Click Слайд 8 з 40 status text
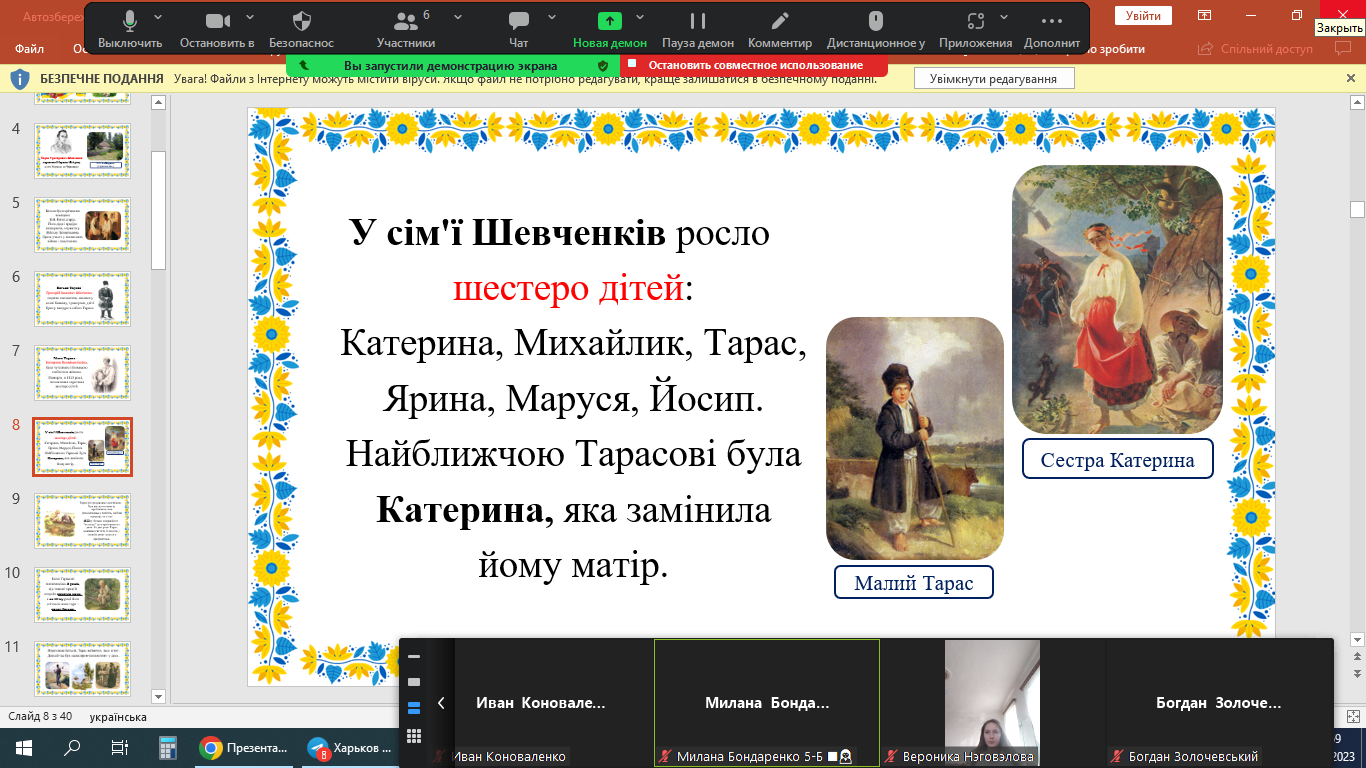The height and width of the screenshot is (768, 1366). [x=40, y=717]
